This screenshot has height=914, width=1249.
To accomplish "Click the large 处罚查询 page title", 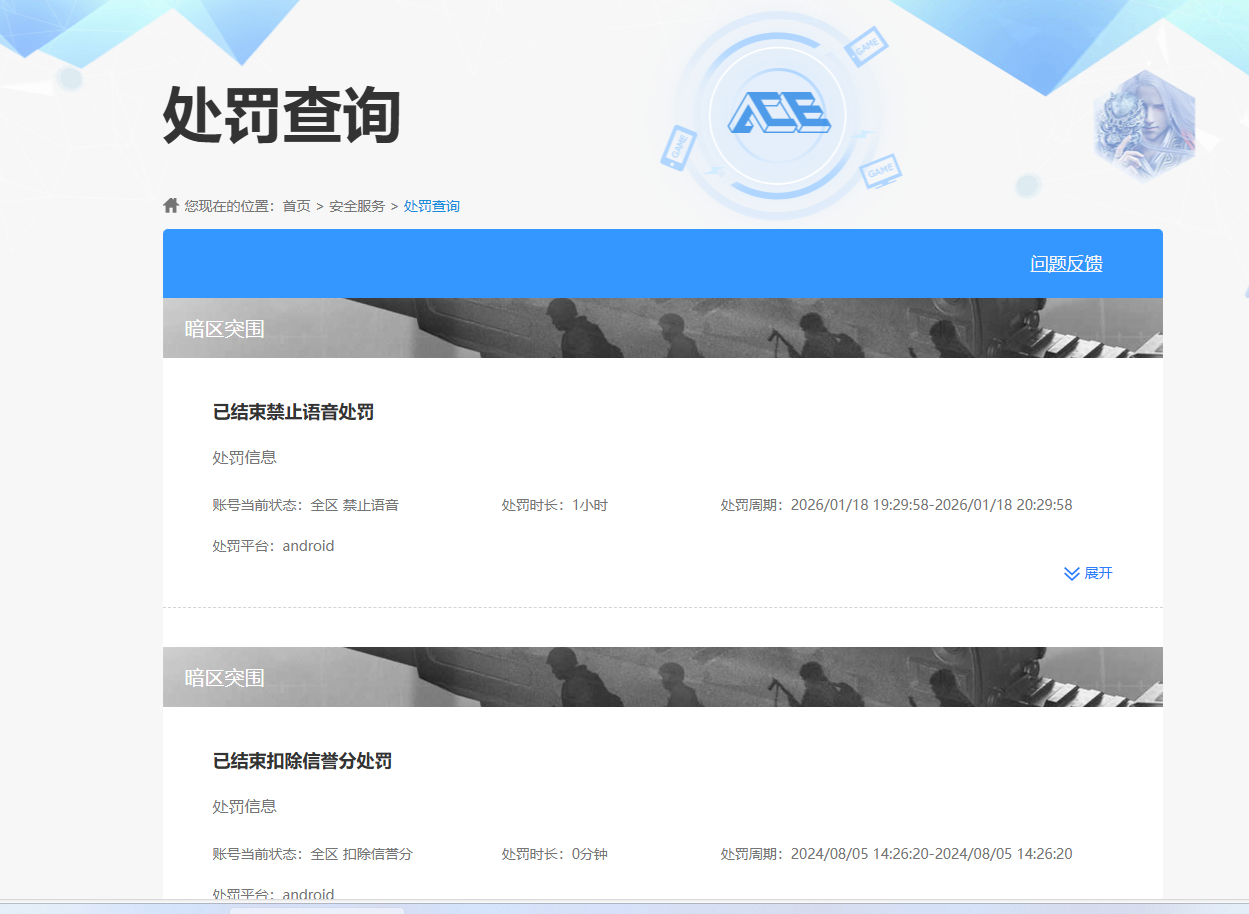I will point(282,115).
